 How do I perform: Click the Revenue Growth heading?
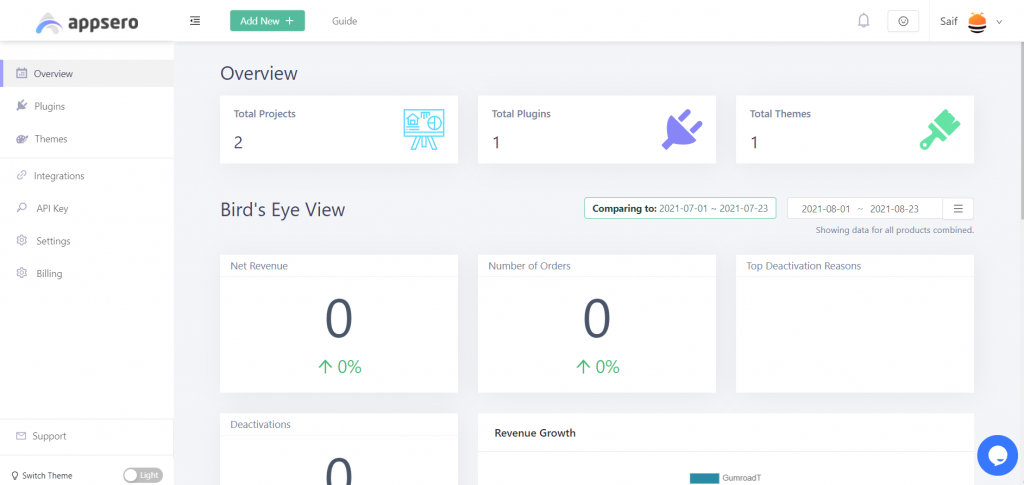coord(535,433)
